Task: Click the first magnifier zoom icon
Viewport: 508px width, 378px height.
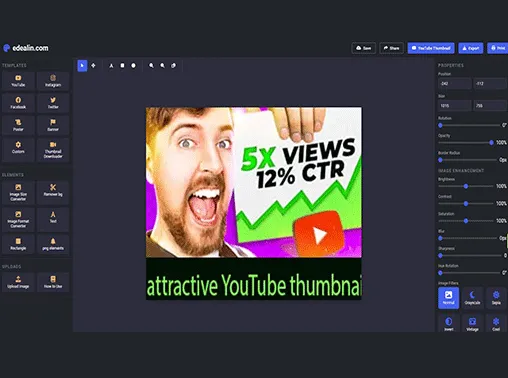Action: 151,66
